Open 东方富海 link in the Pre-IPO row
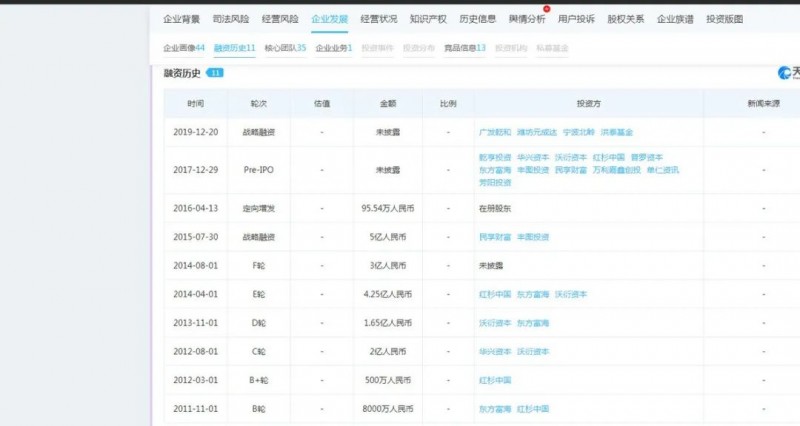Viewport: 800px width, 426px height. (x=495, y=170)
